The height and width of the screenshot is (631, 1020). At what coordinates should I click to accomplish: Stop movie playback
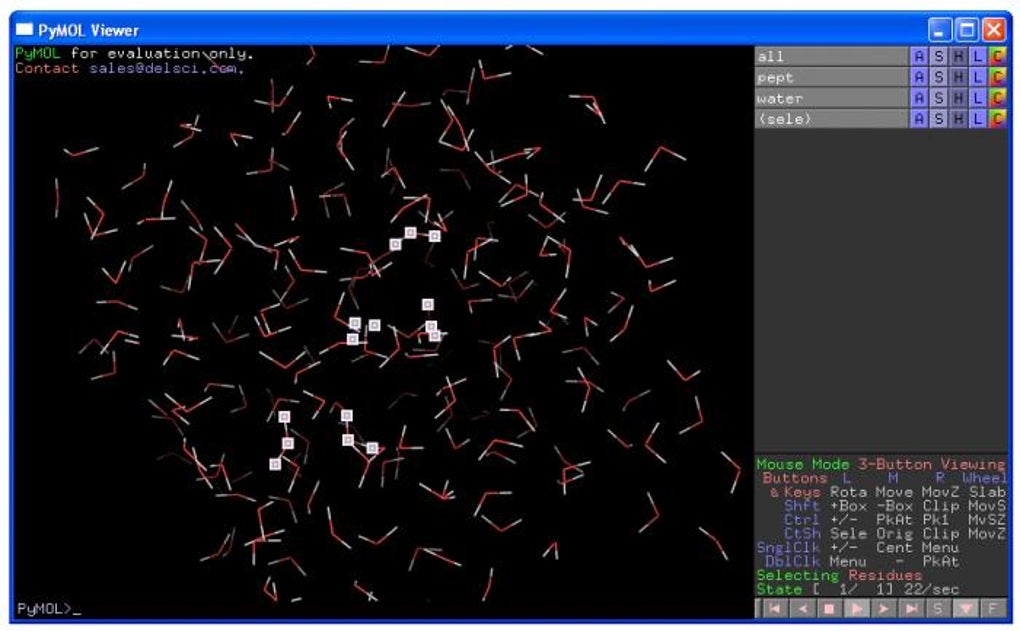point(829,609)
